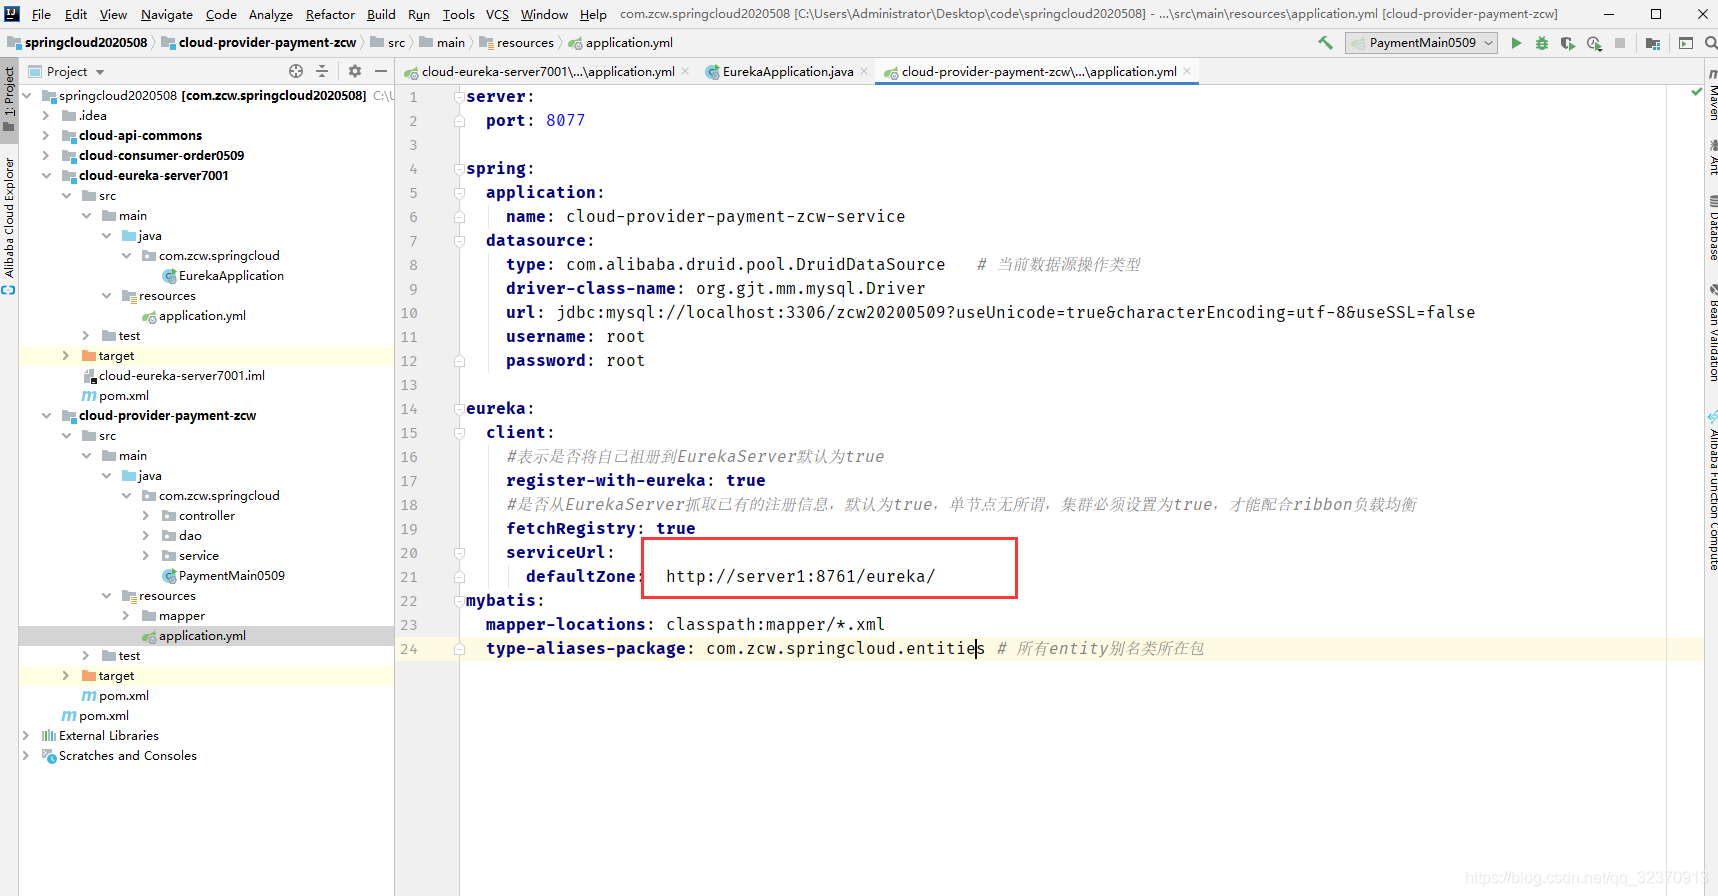The image size is (1718, 896).
Task: Open the Refactor menu
Action: coord(330,14)
